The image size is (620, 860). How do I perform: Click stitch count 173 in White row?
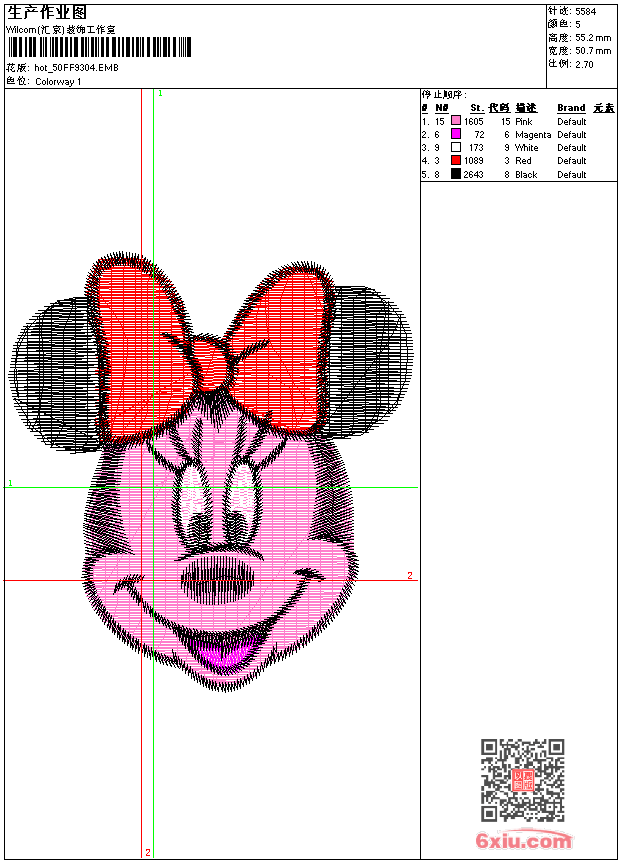pyautogui.click(x=476, y=148)
